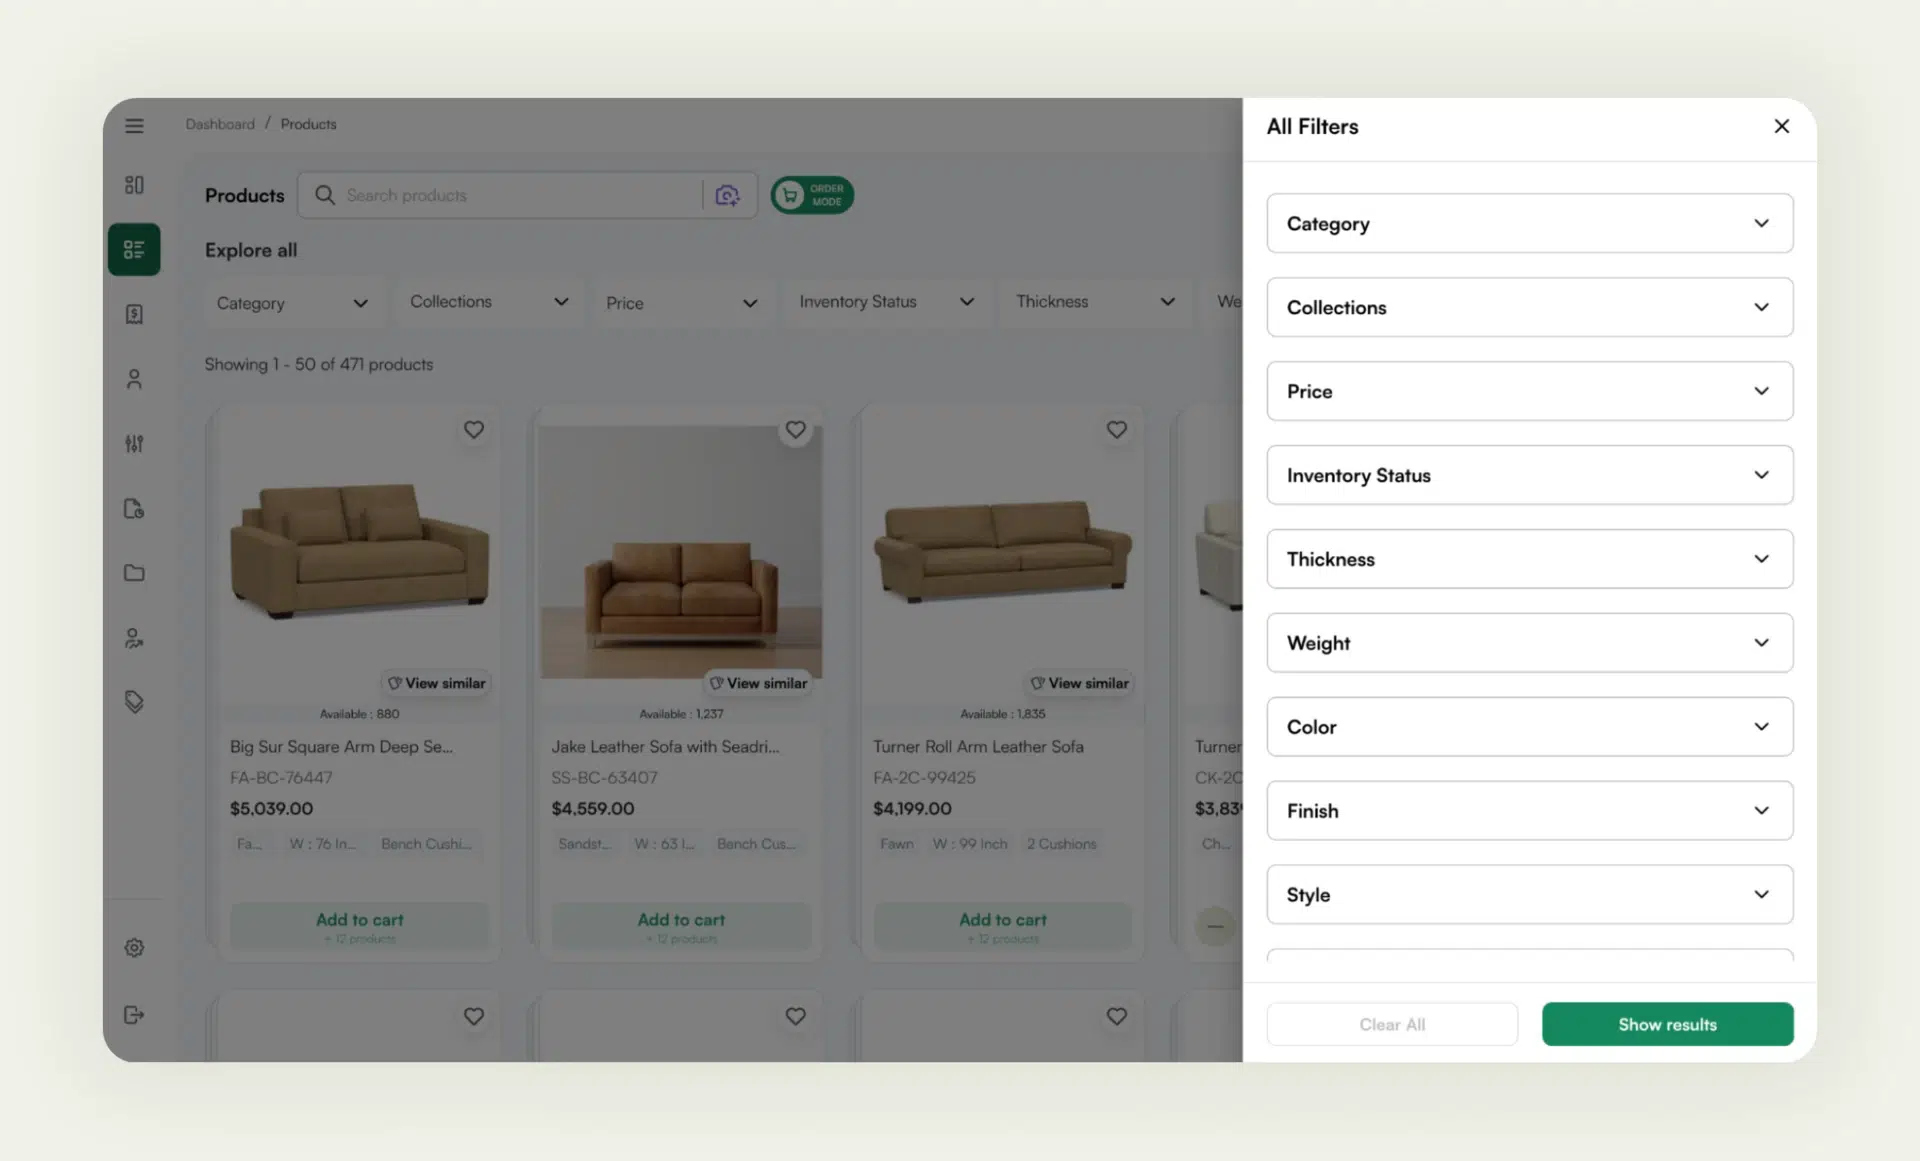1920x1161 pixels.
Task: Open the Products breadcrumb link
Action: click(308, 123)
